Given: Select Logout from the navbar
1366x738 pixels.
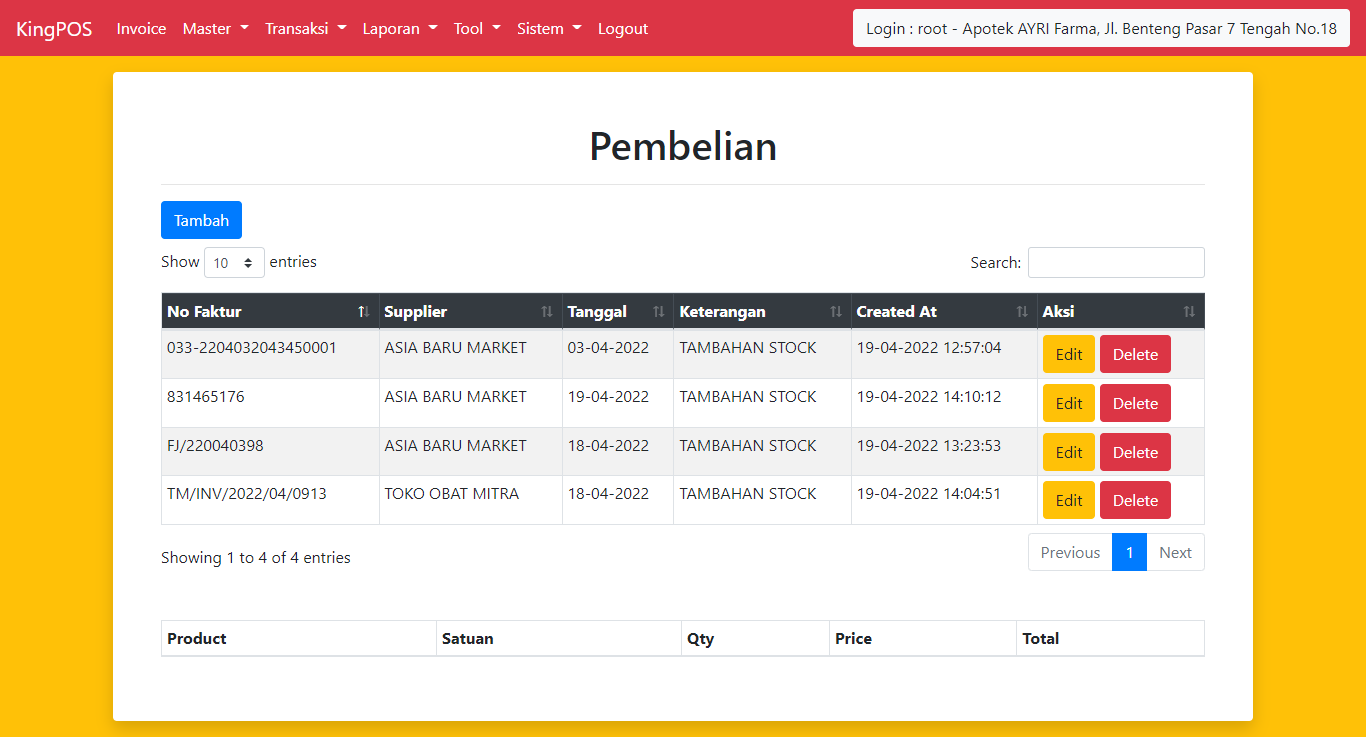Looking at the screenshot, I should coord(622,28).
